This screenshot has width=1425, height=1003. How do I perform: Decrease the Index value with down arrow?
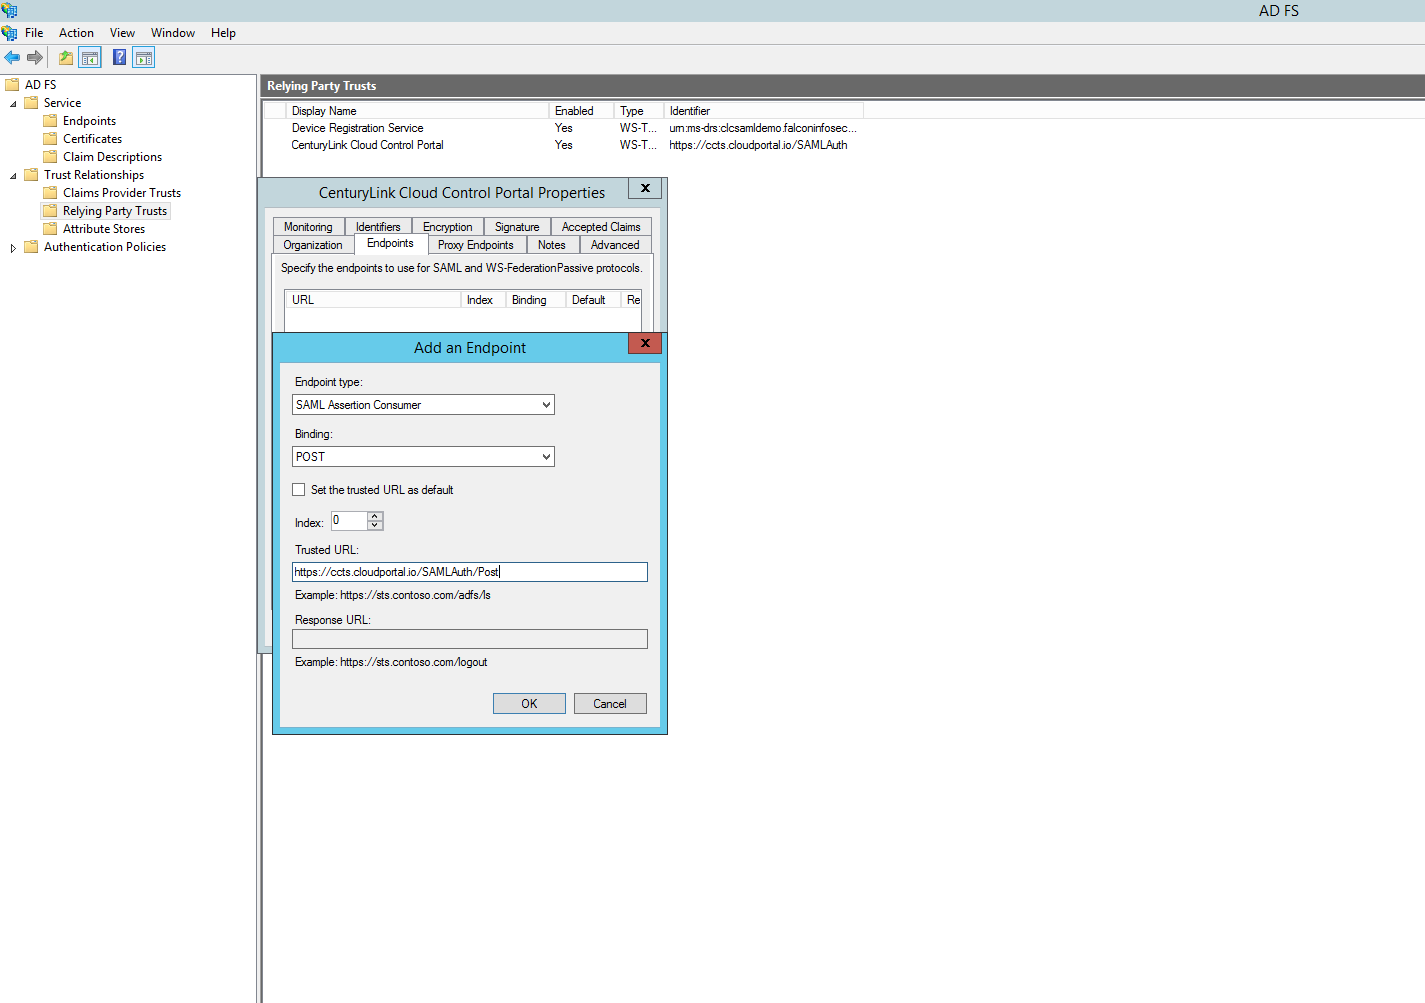375,525
